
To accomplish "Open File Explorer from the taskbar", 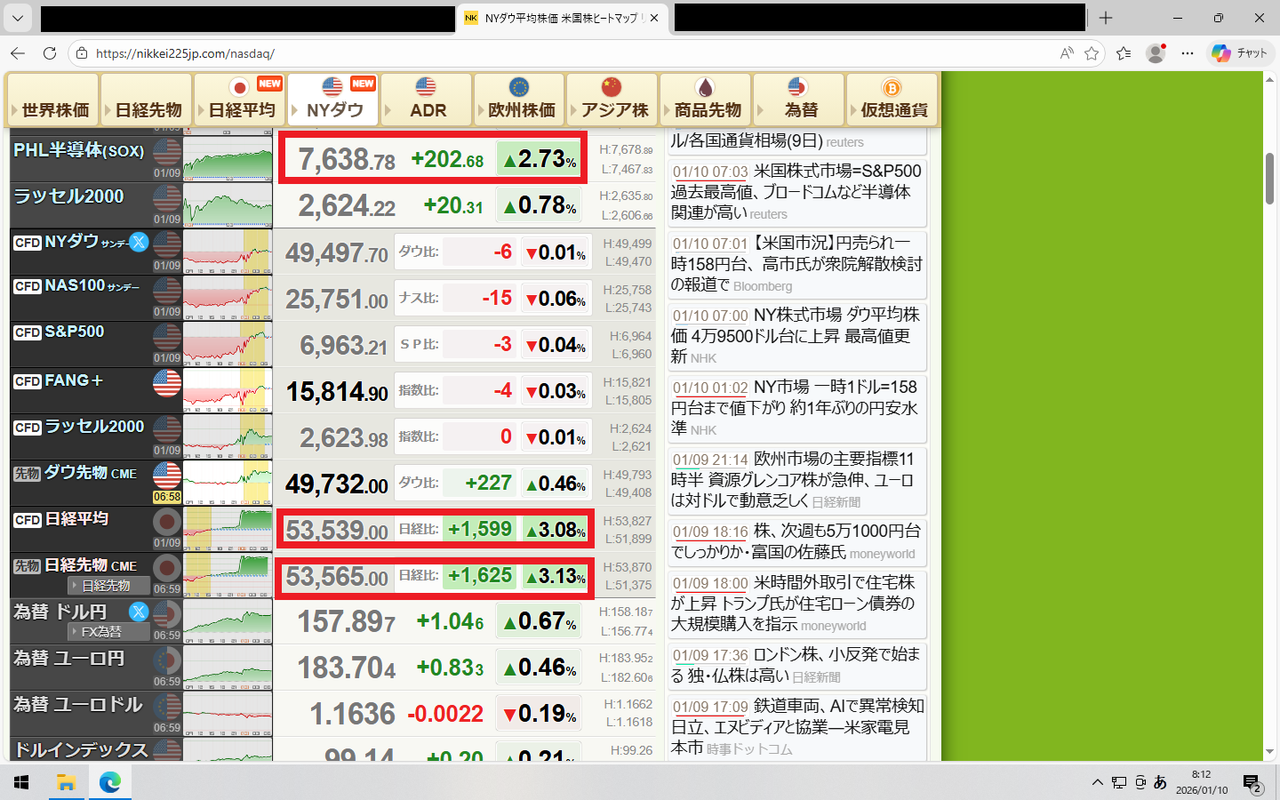I will pos(66,781).
